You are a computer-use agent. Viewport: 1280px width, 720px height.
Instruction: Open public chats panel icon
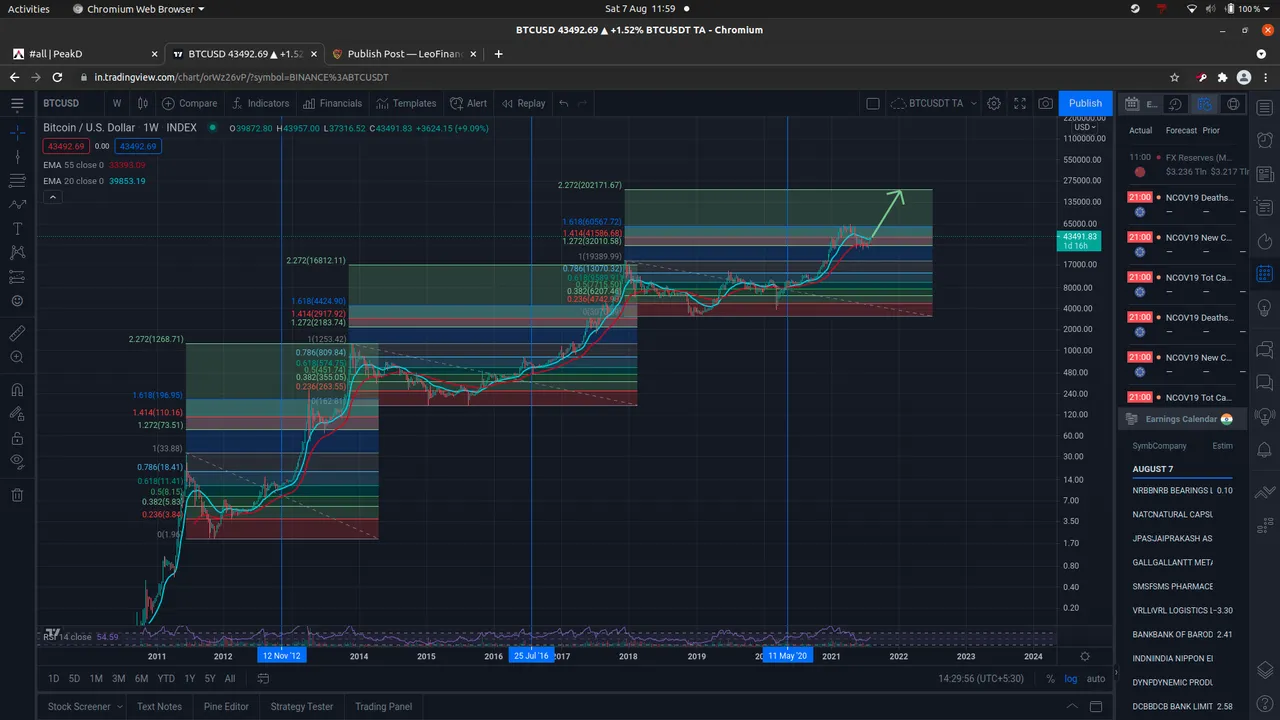(1264, 350)
